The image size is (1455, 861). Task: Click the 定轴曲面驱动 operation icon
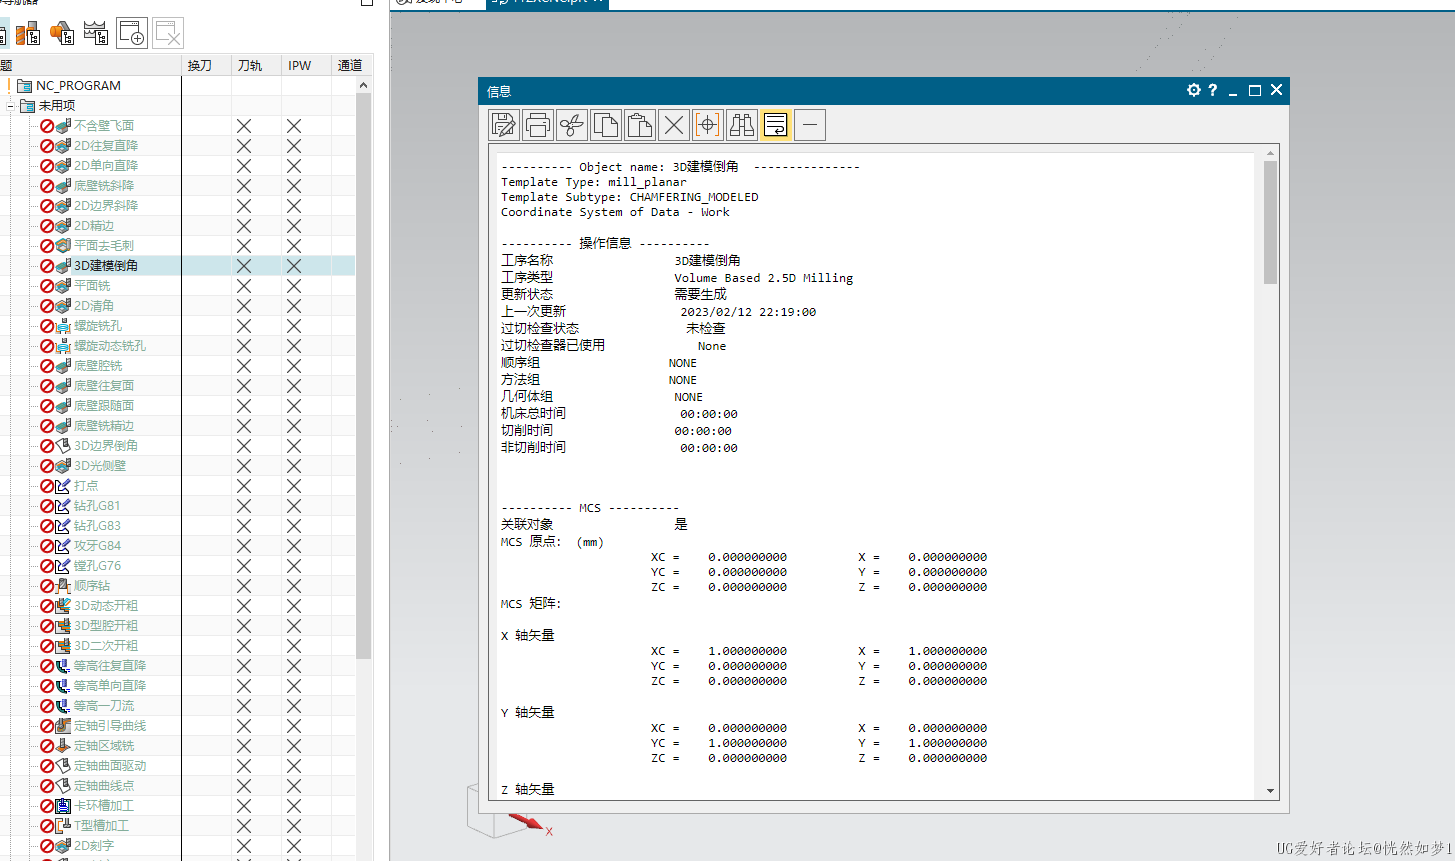tap(63, 766)
